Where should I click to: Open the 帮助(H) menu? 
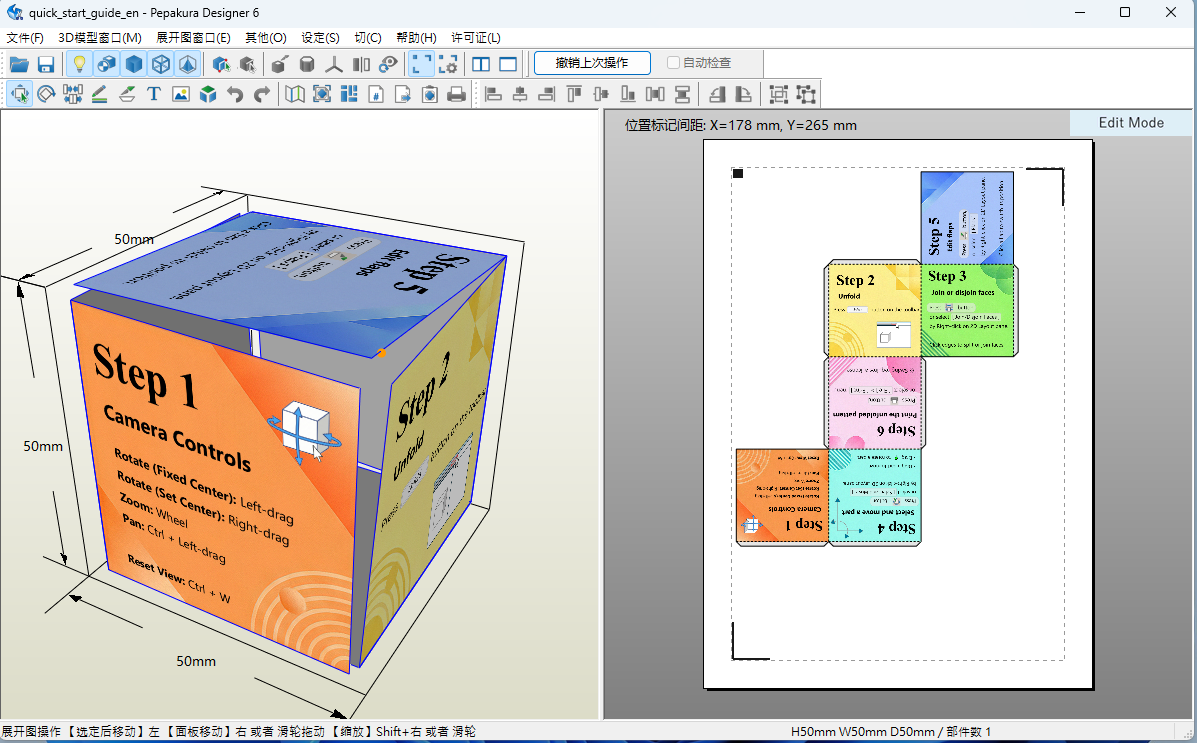coord(416,37)
